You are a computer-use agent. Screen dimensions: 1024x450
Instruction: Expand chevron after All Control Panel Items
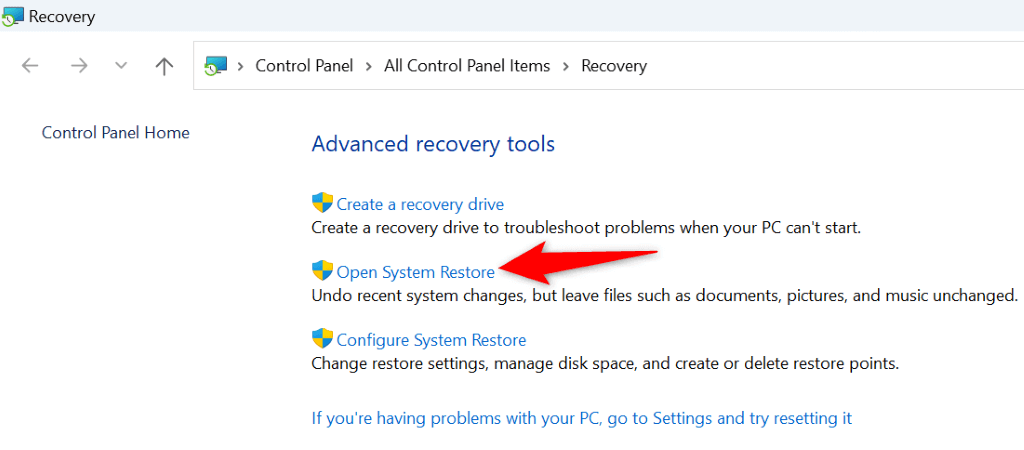tap(566, 66)
